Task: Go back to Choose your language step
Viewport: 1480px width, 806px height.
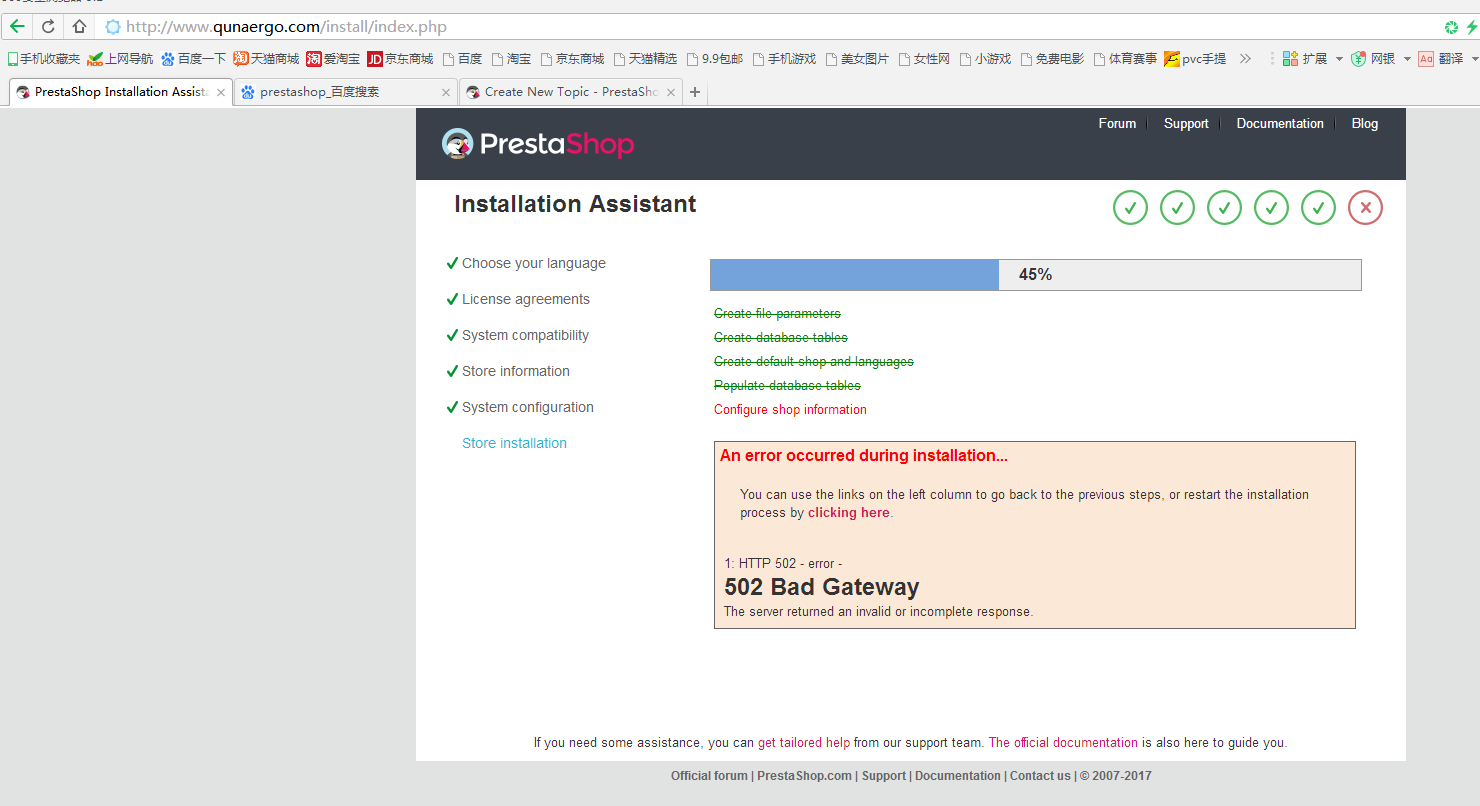Action: [x=534, y=263]
